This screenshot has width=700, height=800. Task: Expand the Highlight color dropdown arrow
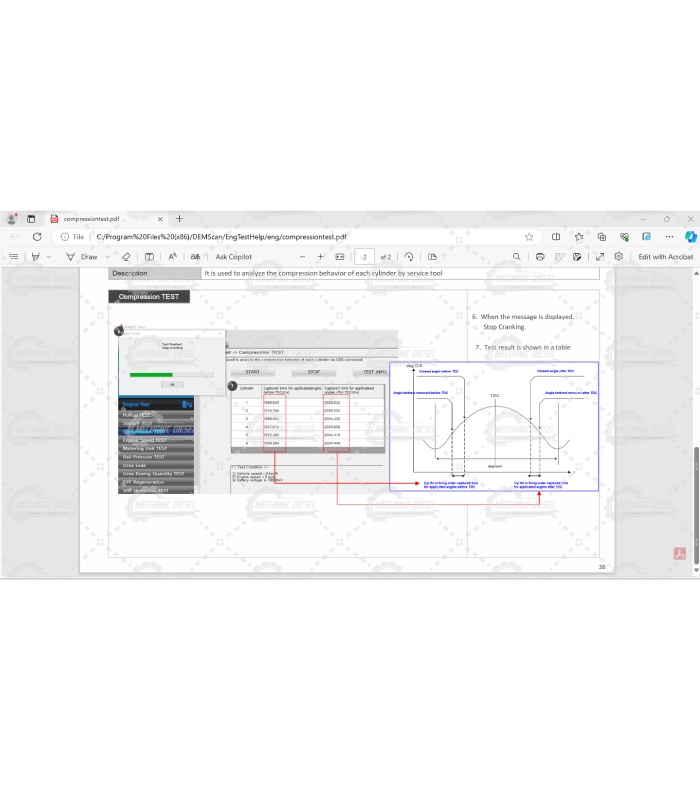pyautogui.click(x=49, y=257)
